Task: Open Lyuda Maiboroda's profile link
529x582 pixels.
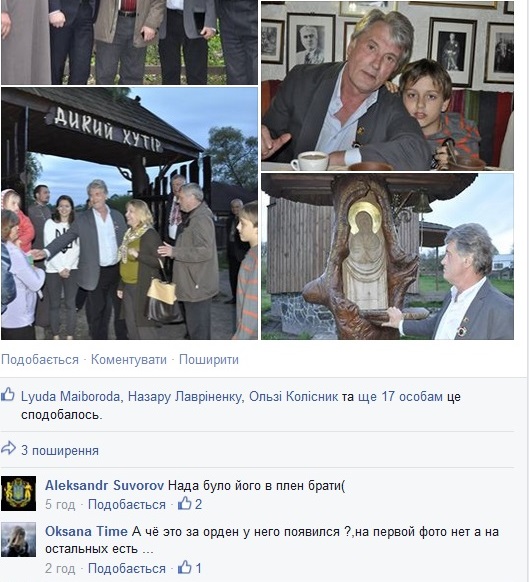Action: tap(71, 396)
